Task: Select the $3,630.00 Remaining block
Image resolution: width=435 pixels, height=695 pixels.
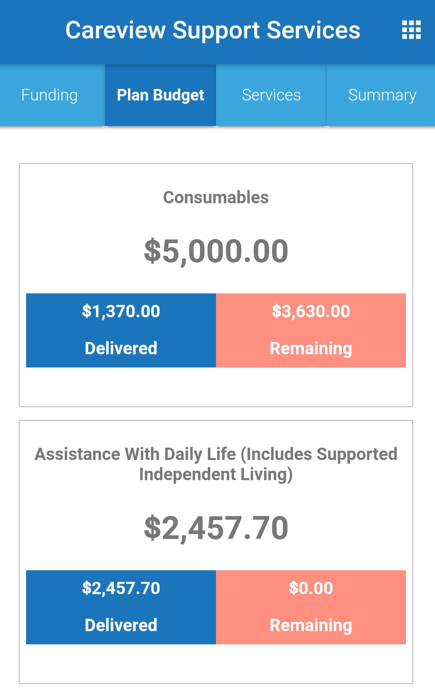Action: pyautogui.click(x=311, y=330)
